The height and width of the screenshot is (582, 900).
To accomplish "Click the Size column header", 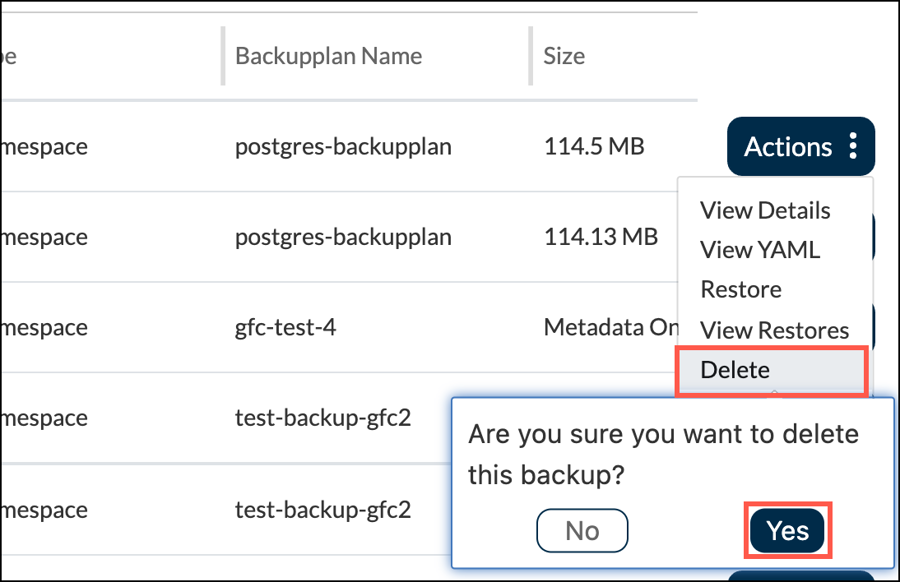I will [x=564, y=55].
